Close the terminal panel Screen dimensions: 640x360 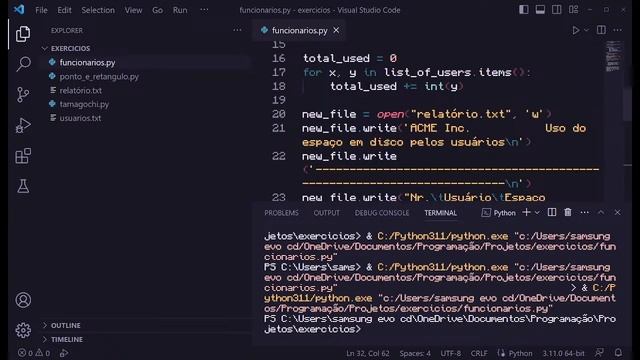[617, 212]
